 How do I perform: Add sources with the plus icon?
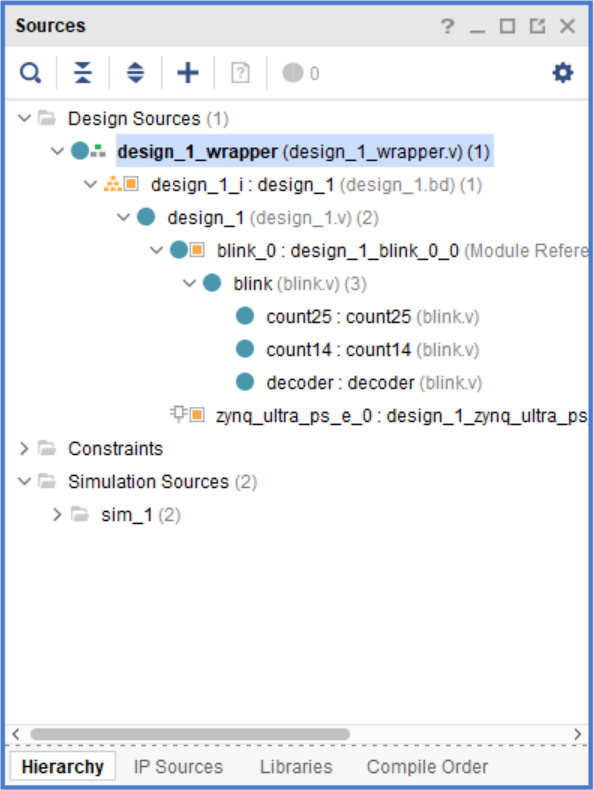(x=188, y=73)
